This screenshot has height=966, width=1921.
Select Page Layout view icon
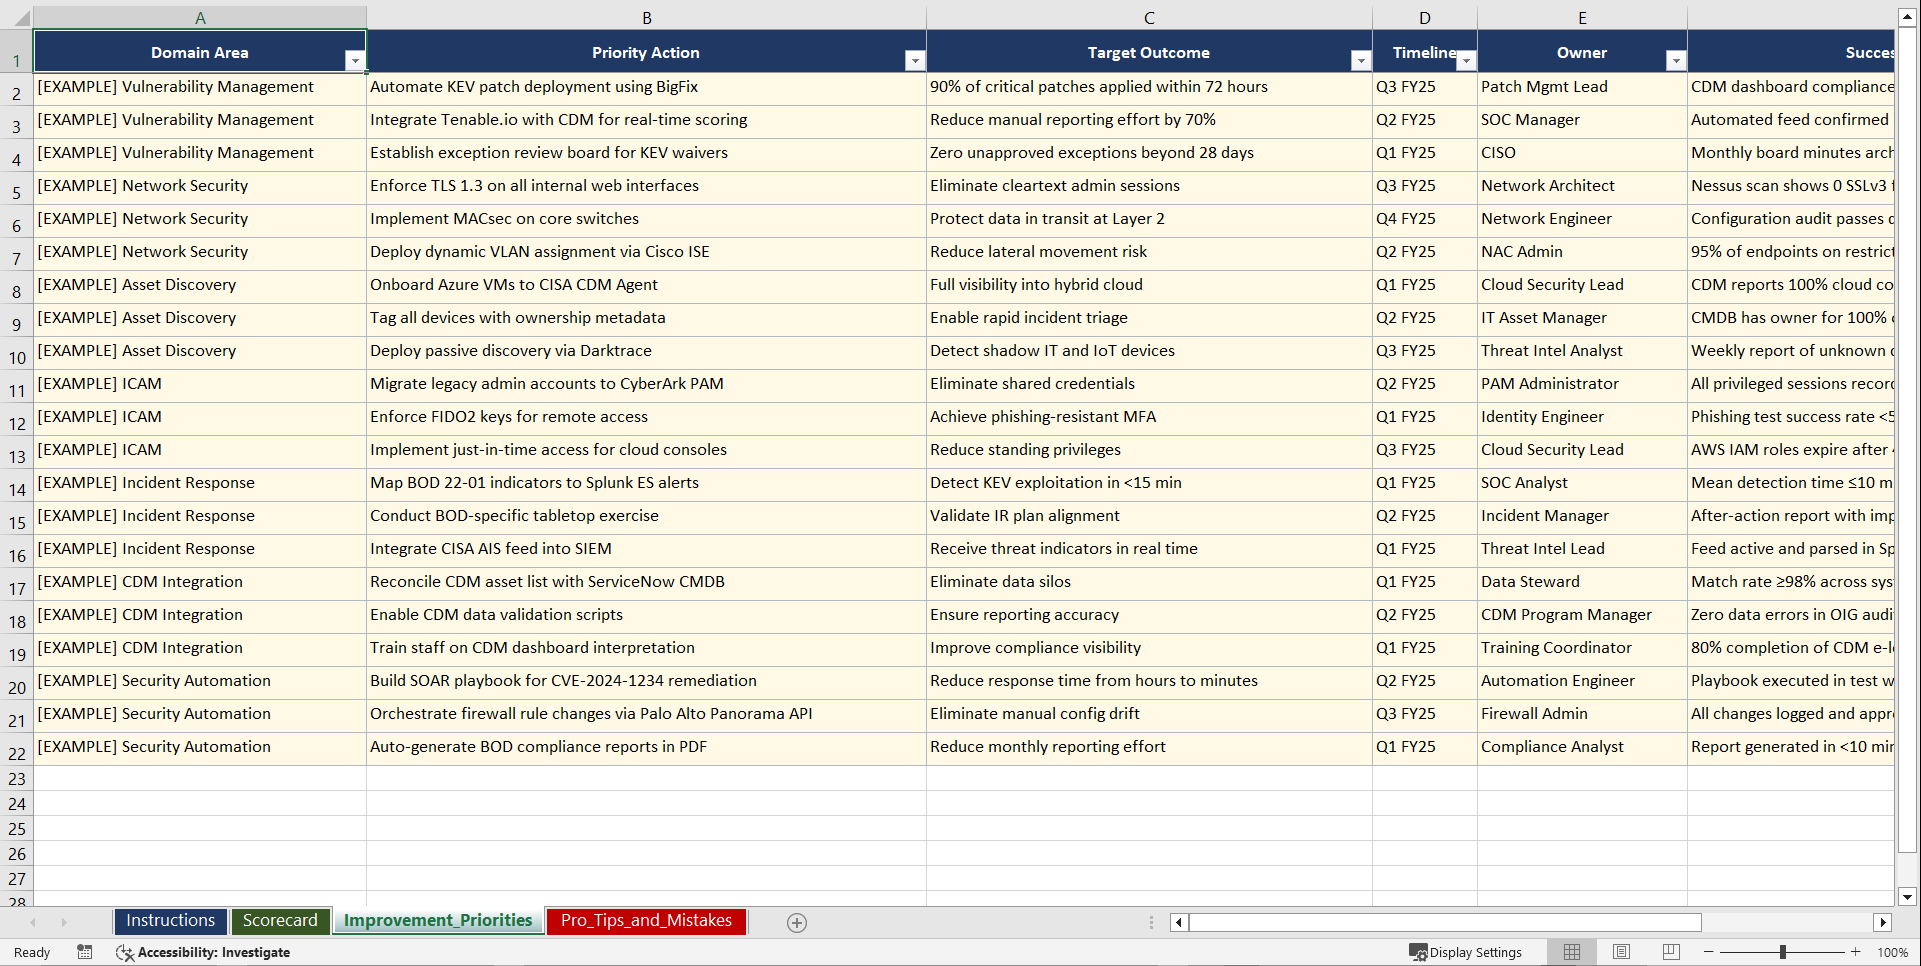(1621, 952)
